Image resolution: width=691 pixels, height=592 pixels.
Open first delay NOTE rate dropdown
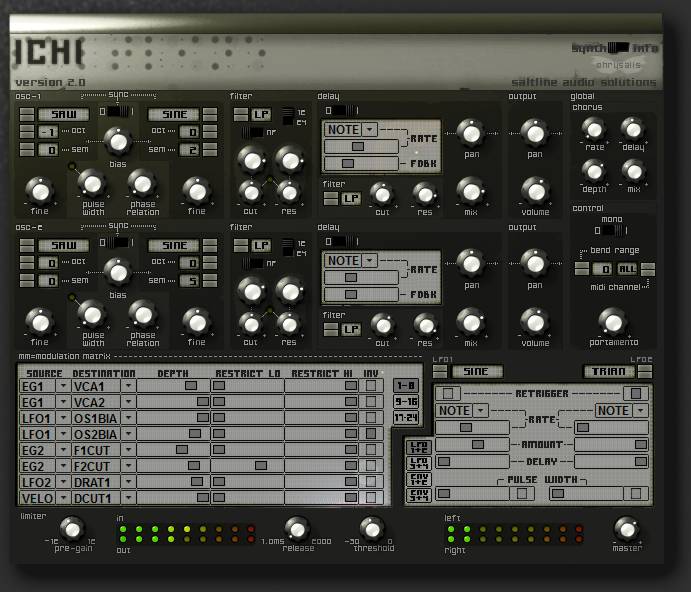(370, 130)
